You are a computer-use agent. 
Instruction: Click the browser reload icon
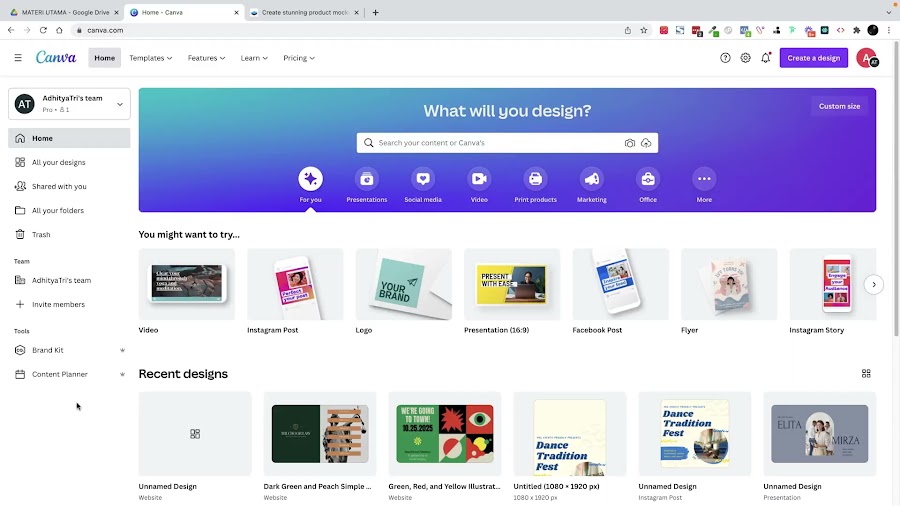pos(43,30)
